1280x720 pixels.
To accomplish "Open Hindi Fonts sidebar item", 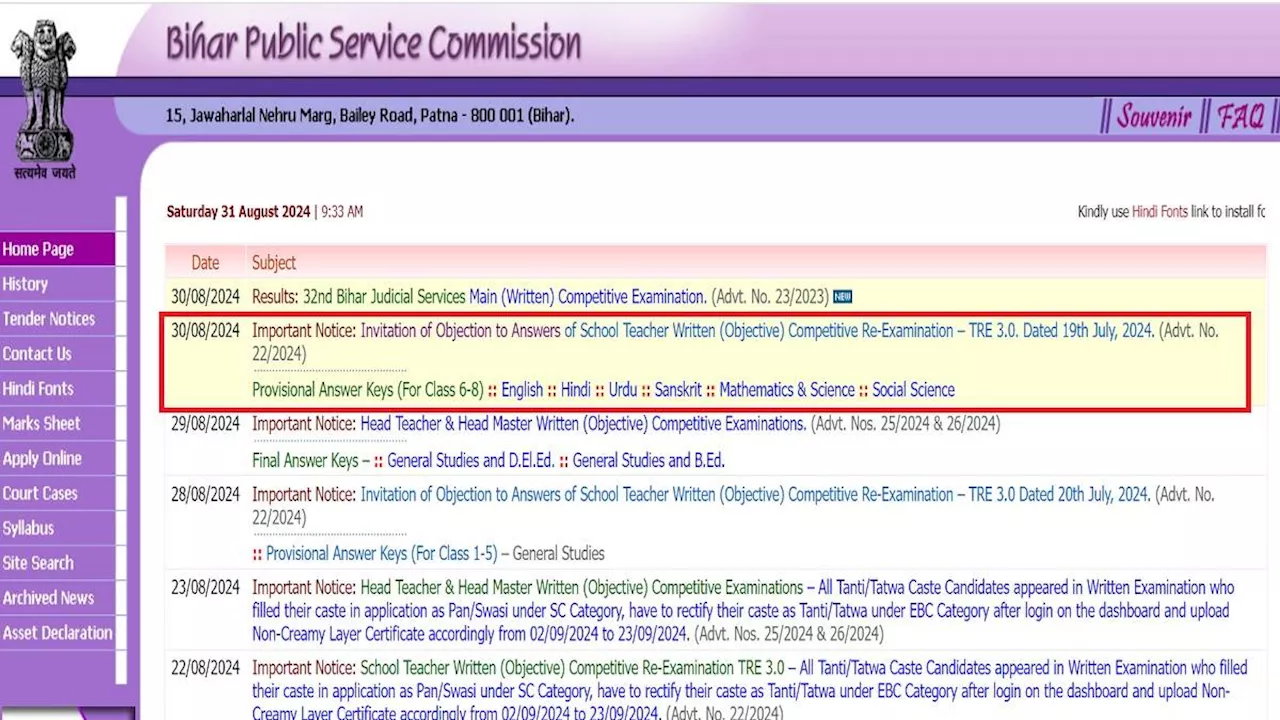I will [x=57, y=389].
